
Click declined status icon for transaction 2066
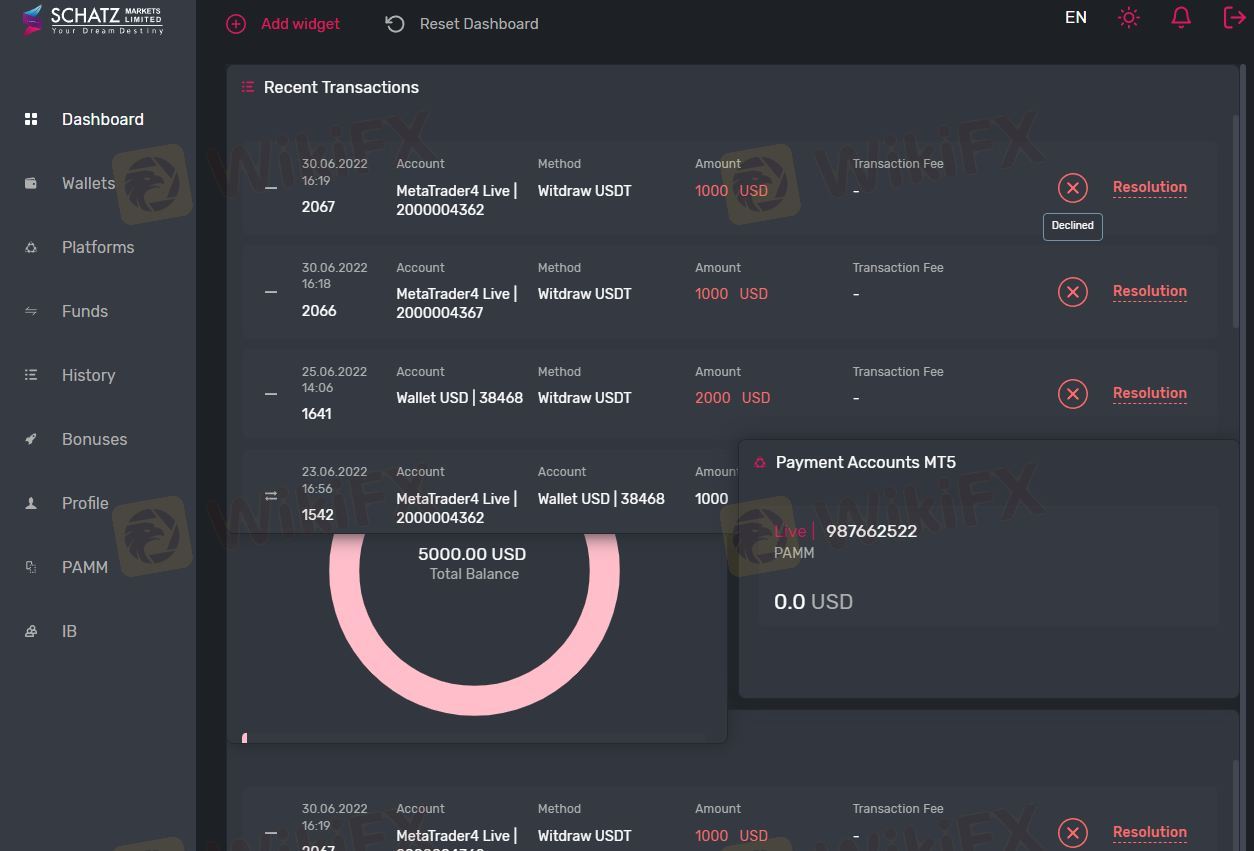[1072, 291]
